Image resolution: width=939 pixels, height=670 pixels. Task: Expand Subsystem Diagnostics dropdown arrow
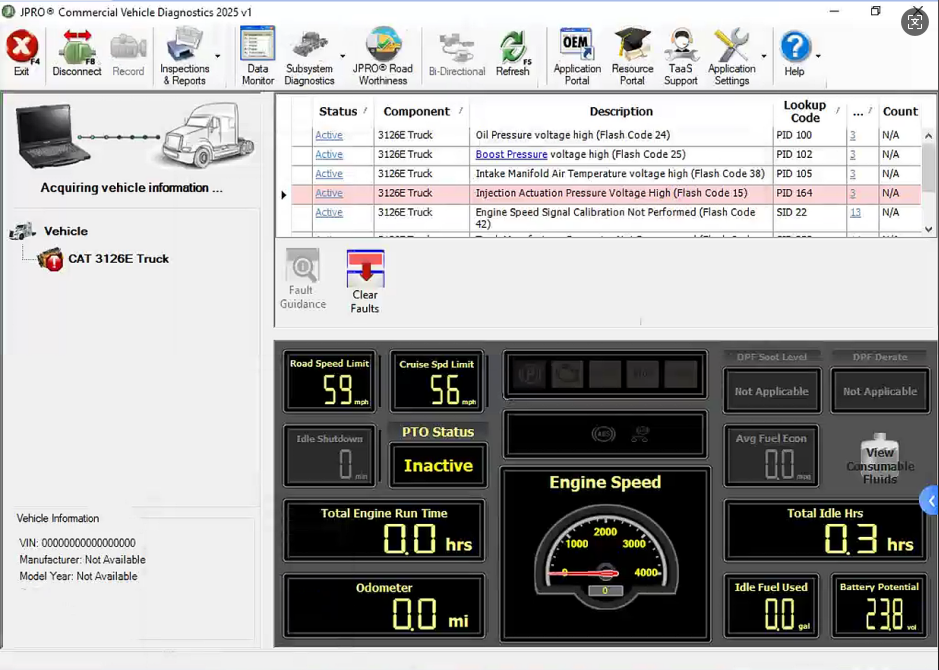point(343,56)
